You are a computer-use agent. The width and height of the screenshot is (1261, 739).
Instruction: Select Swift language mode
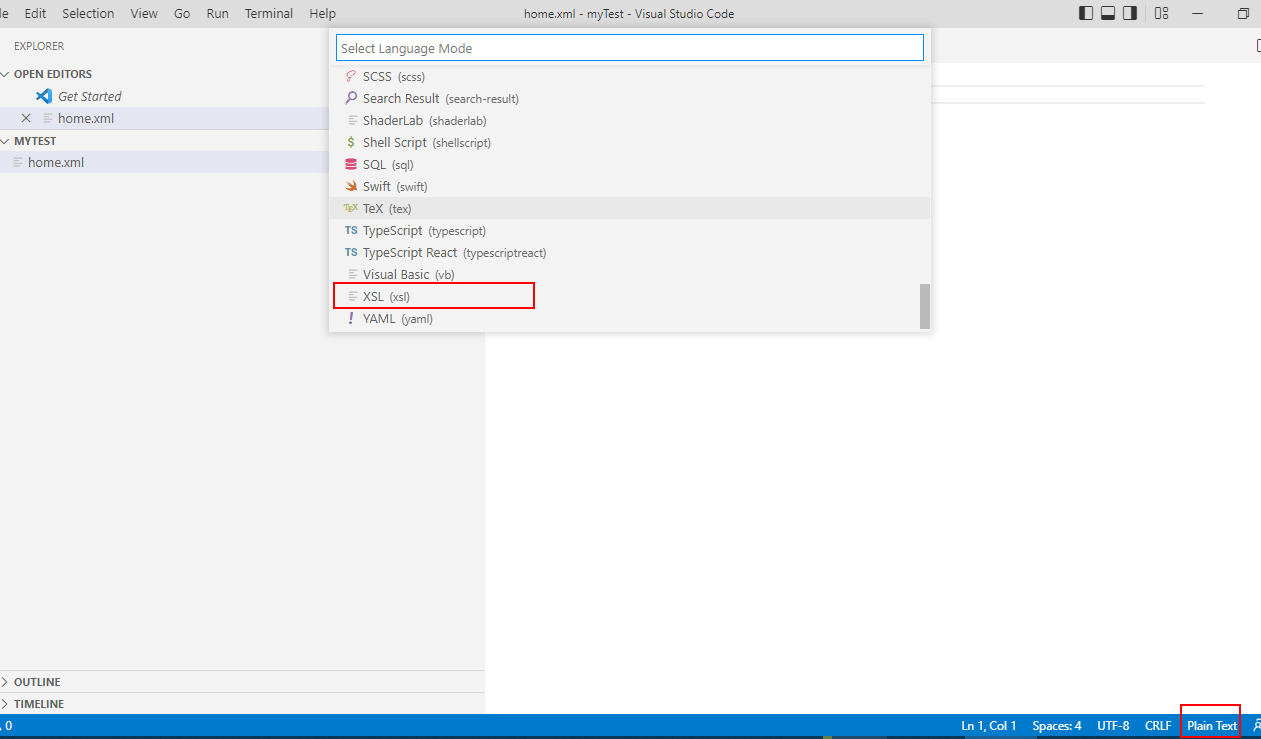(630, 186)
